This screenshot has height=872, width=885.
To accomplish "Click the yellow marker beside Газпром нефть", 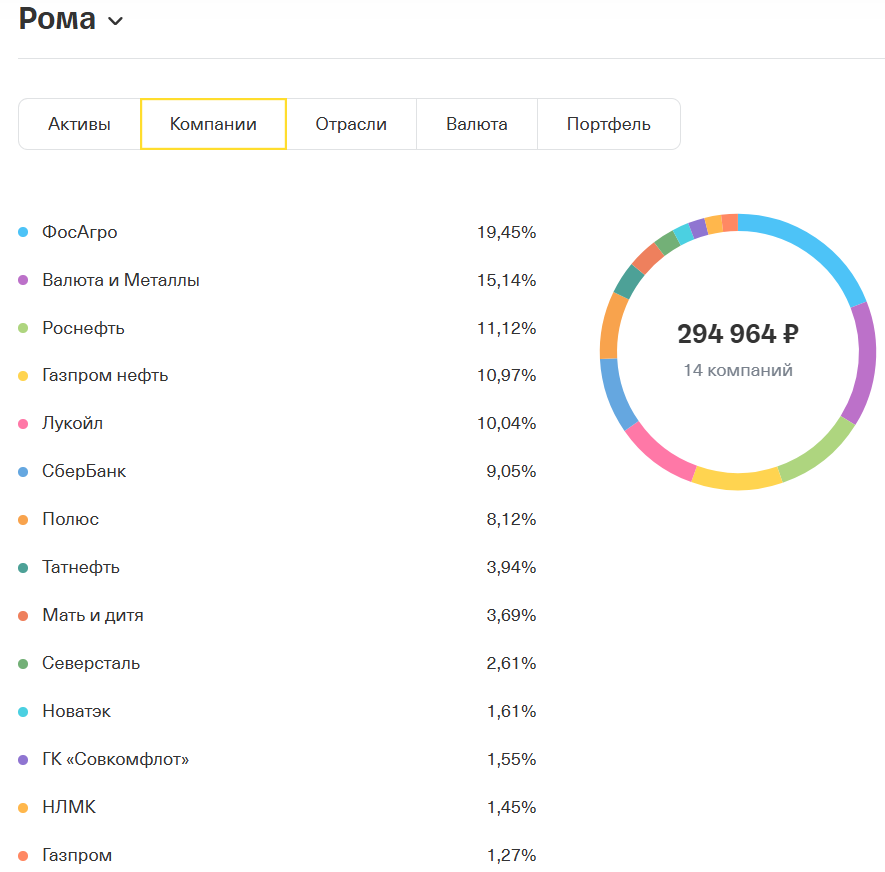I will coord(22,375).
